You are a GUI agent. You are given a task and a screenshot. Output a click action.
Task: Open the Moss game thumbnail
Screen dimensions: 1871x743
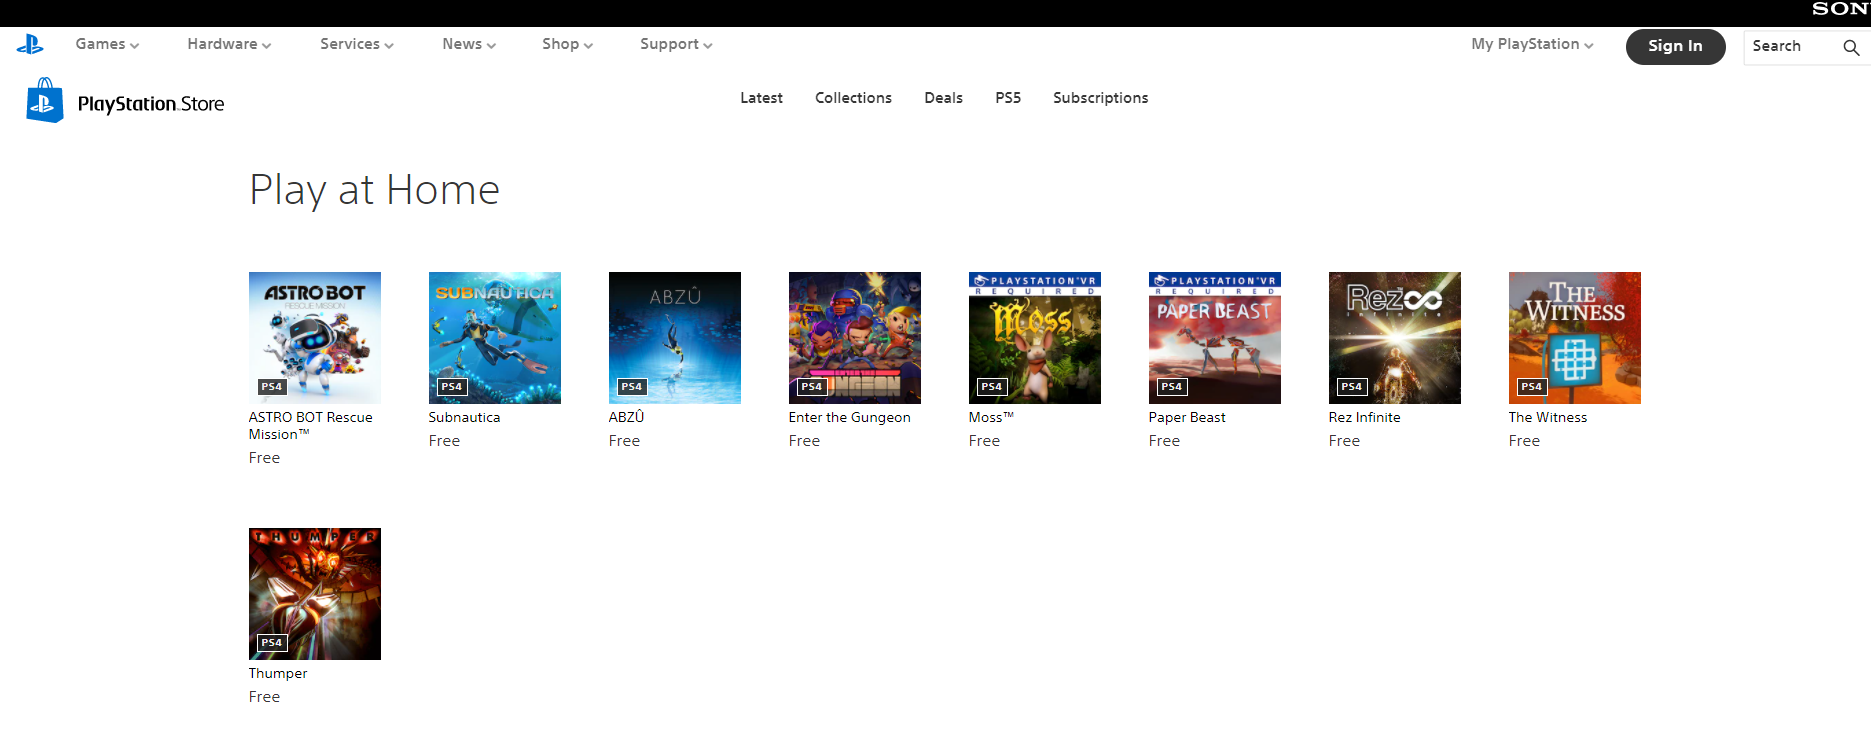tap(1035, 338)
